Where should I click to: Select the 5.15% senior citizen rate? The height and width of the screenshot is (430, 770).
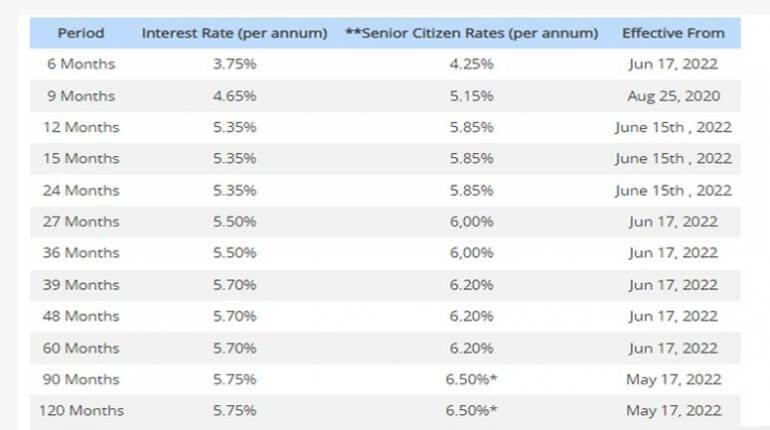point(471,96)
